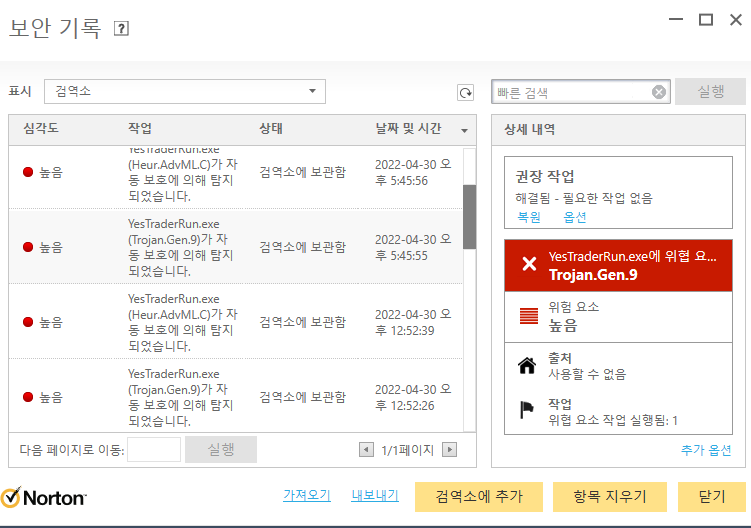Click the Norton logo
The height and width of the screenshot is (528, 751).
click(44, 497)
